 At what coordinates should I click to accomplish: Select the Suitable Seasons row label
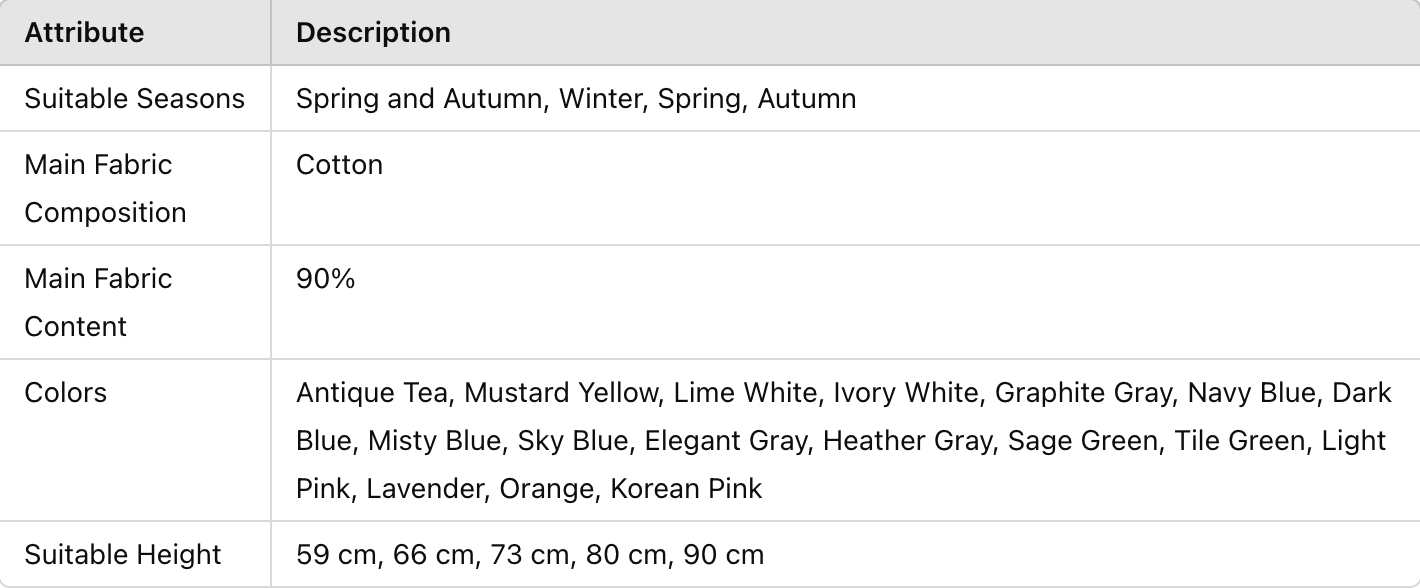click(134, 99)
